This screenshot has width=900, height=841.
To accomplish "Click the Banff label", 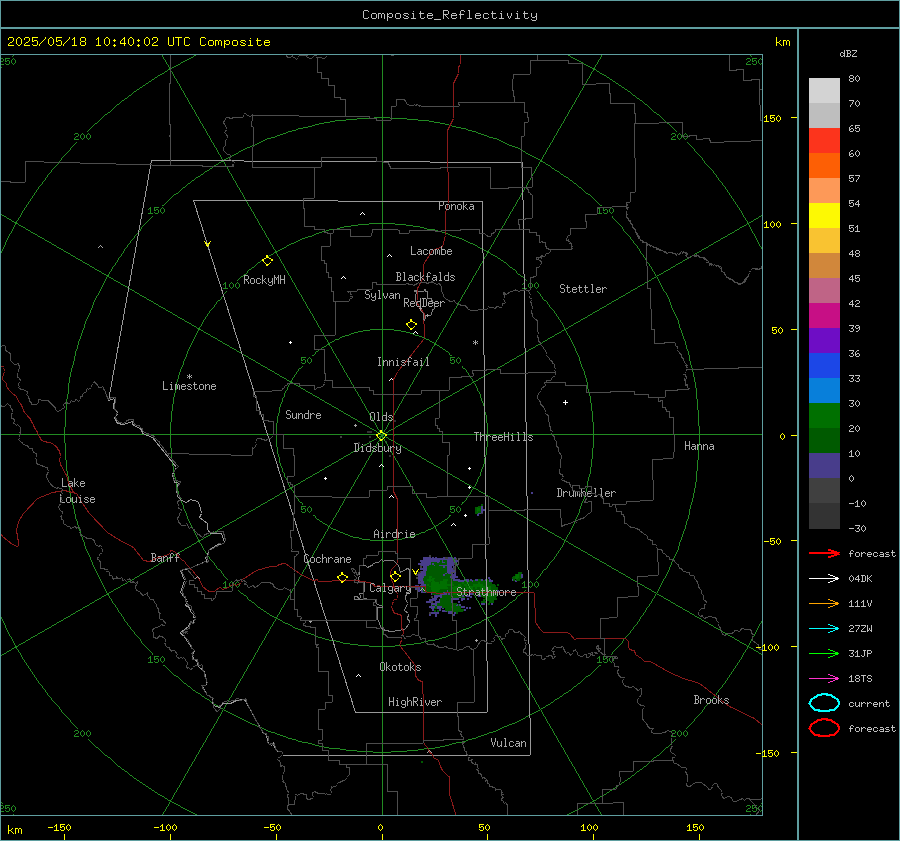I will (x=165, y=557).
